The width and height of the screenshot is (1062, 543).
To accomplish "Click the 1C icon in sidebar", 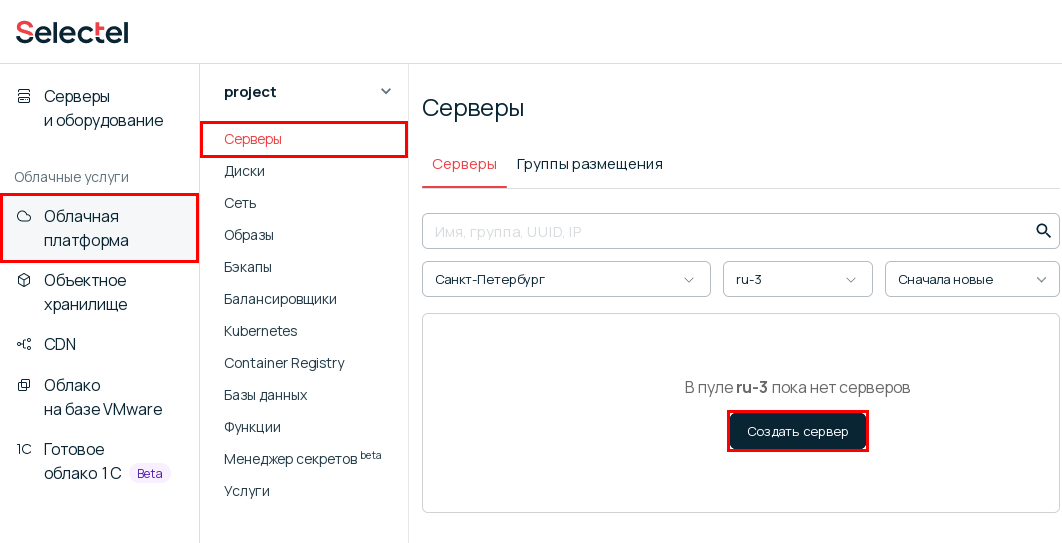I will [24, 449].
